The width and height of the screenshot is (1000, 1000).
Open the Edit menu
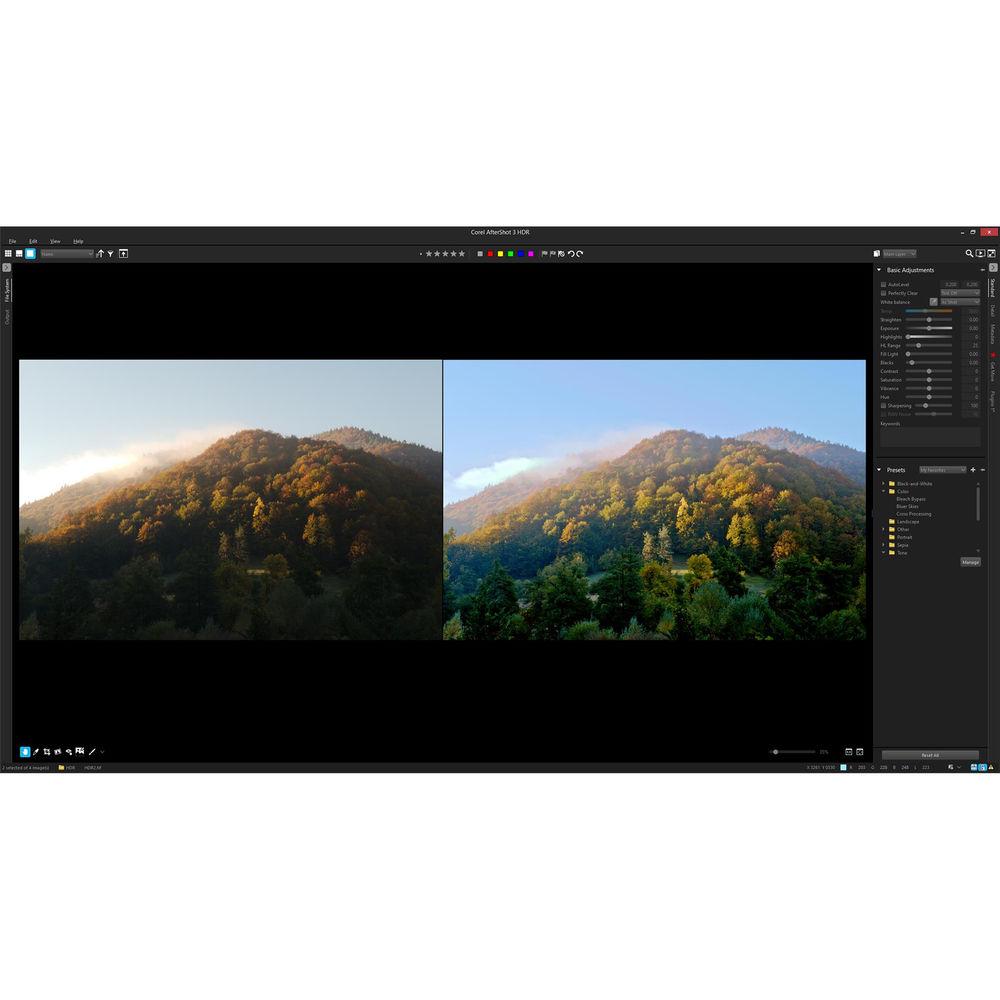(33, 241)
